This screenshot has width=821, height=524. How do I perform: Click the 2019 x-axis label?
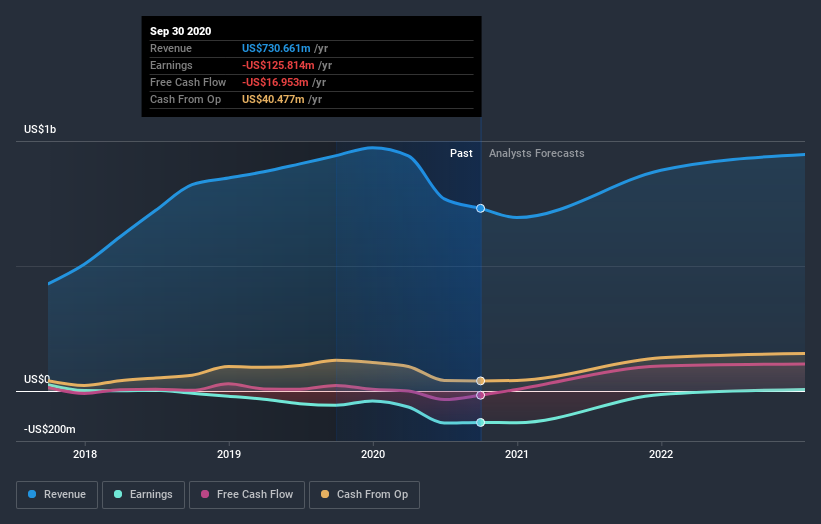pyautogui.click(x=229, y=454)
